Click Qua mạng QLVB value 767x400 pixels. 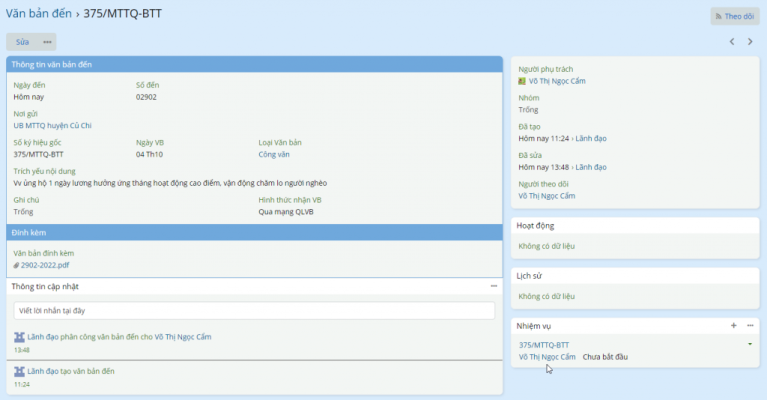click(286, 212)
